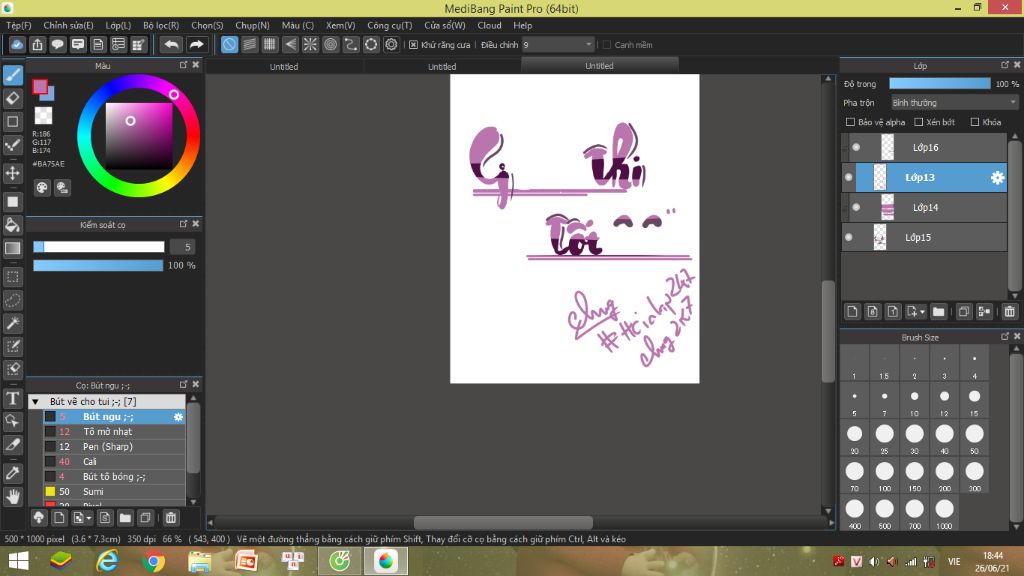
Task: Add a new layer in Lớp panel
Action: [852, 312]
